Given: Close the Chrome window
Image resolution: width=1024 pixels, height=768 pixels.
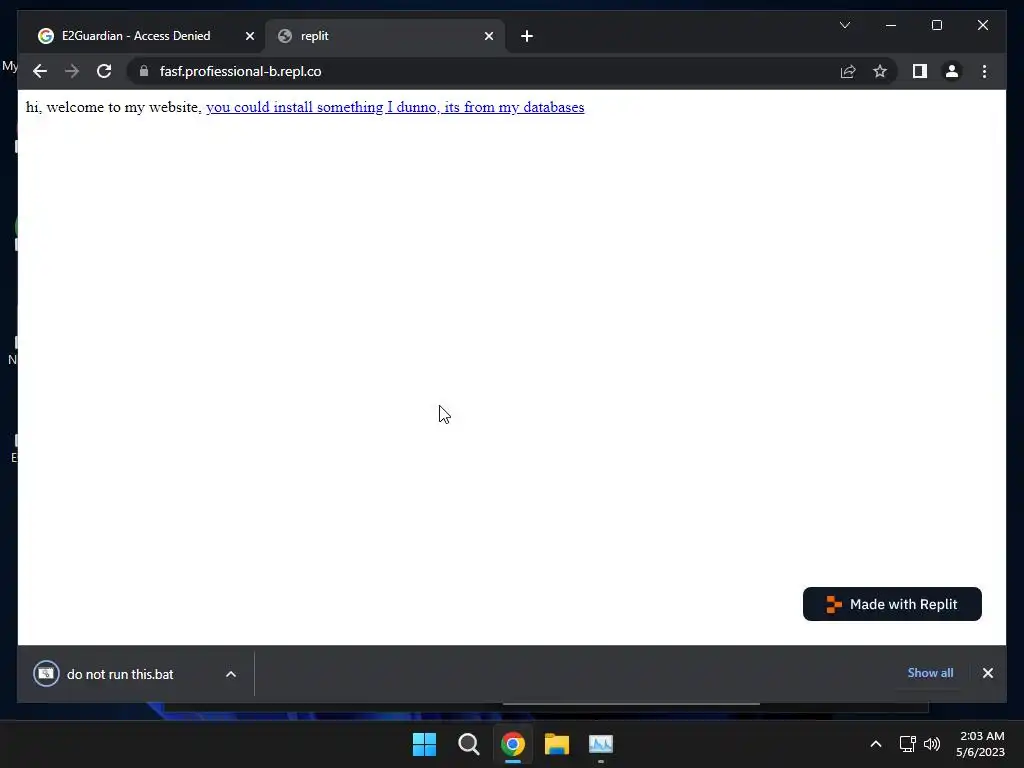Looking at the screenshot, I should (982, 25).
